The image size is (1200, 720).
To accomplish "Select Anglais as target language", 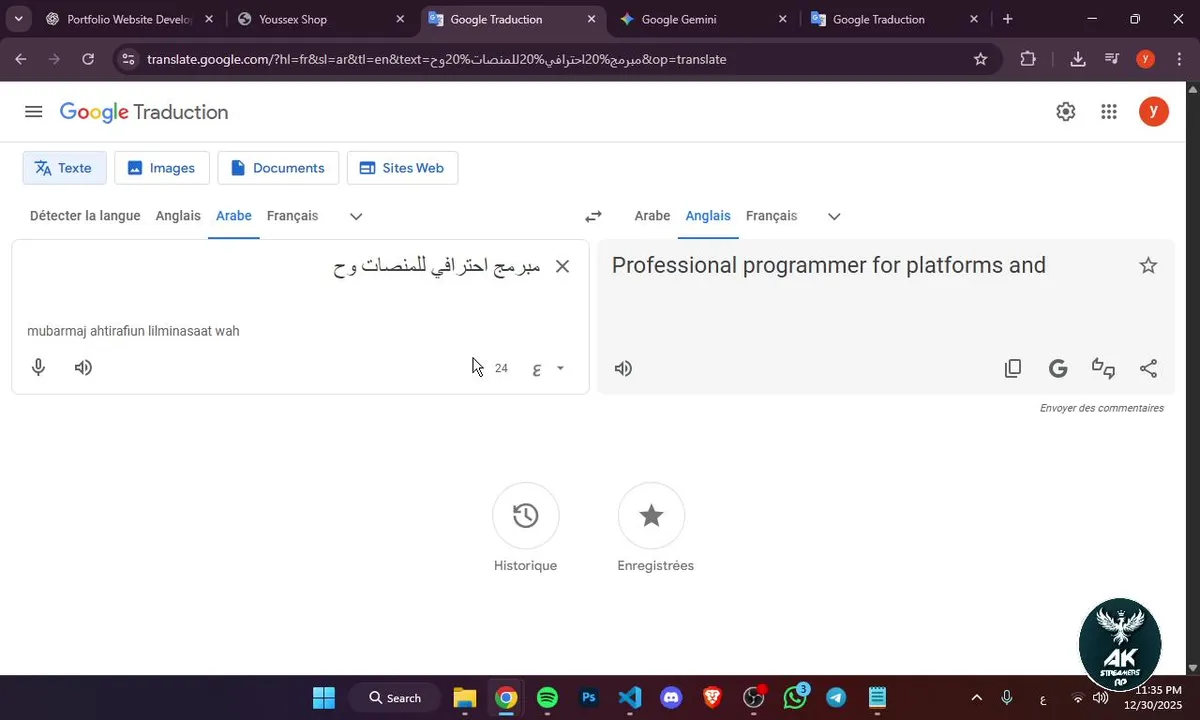I will tap(708, 216).
